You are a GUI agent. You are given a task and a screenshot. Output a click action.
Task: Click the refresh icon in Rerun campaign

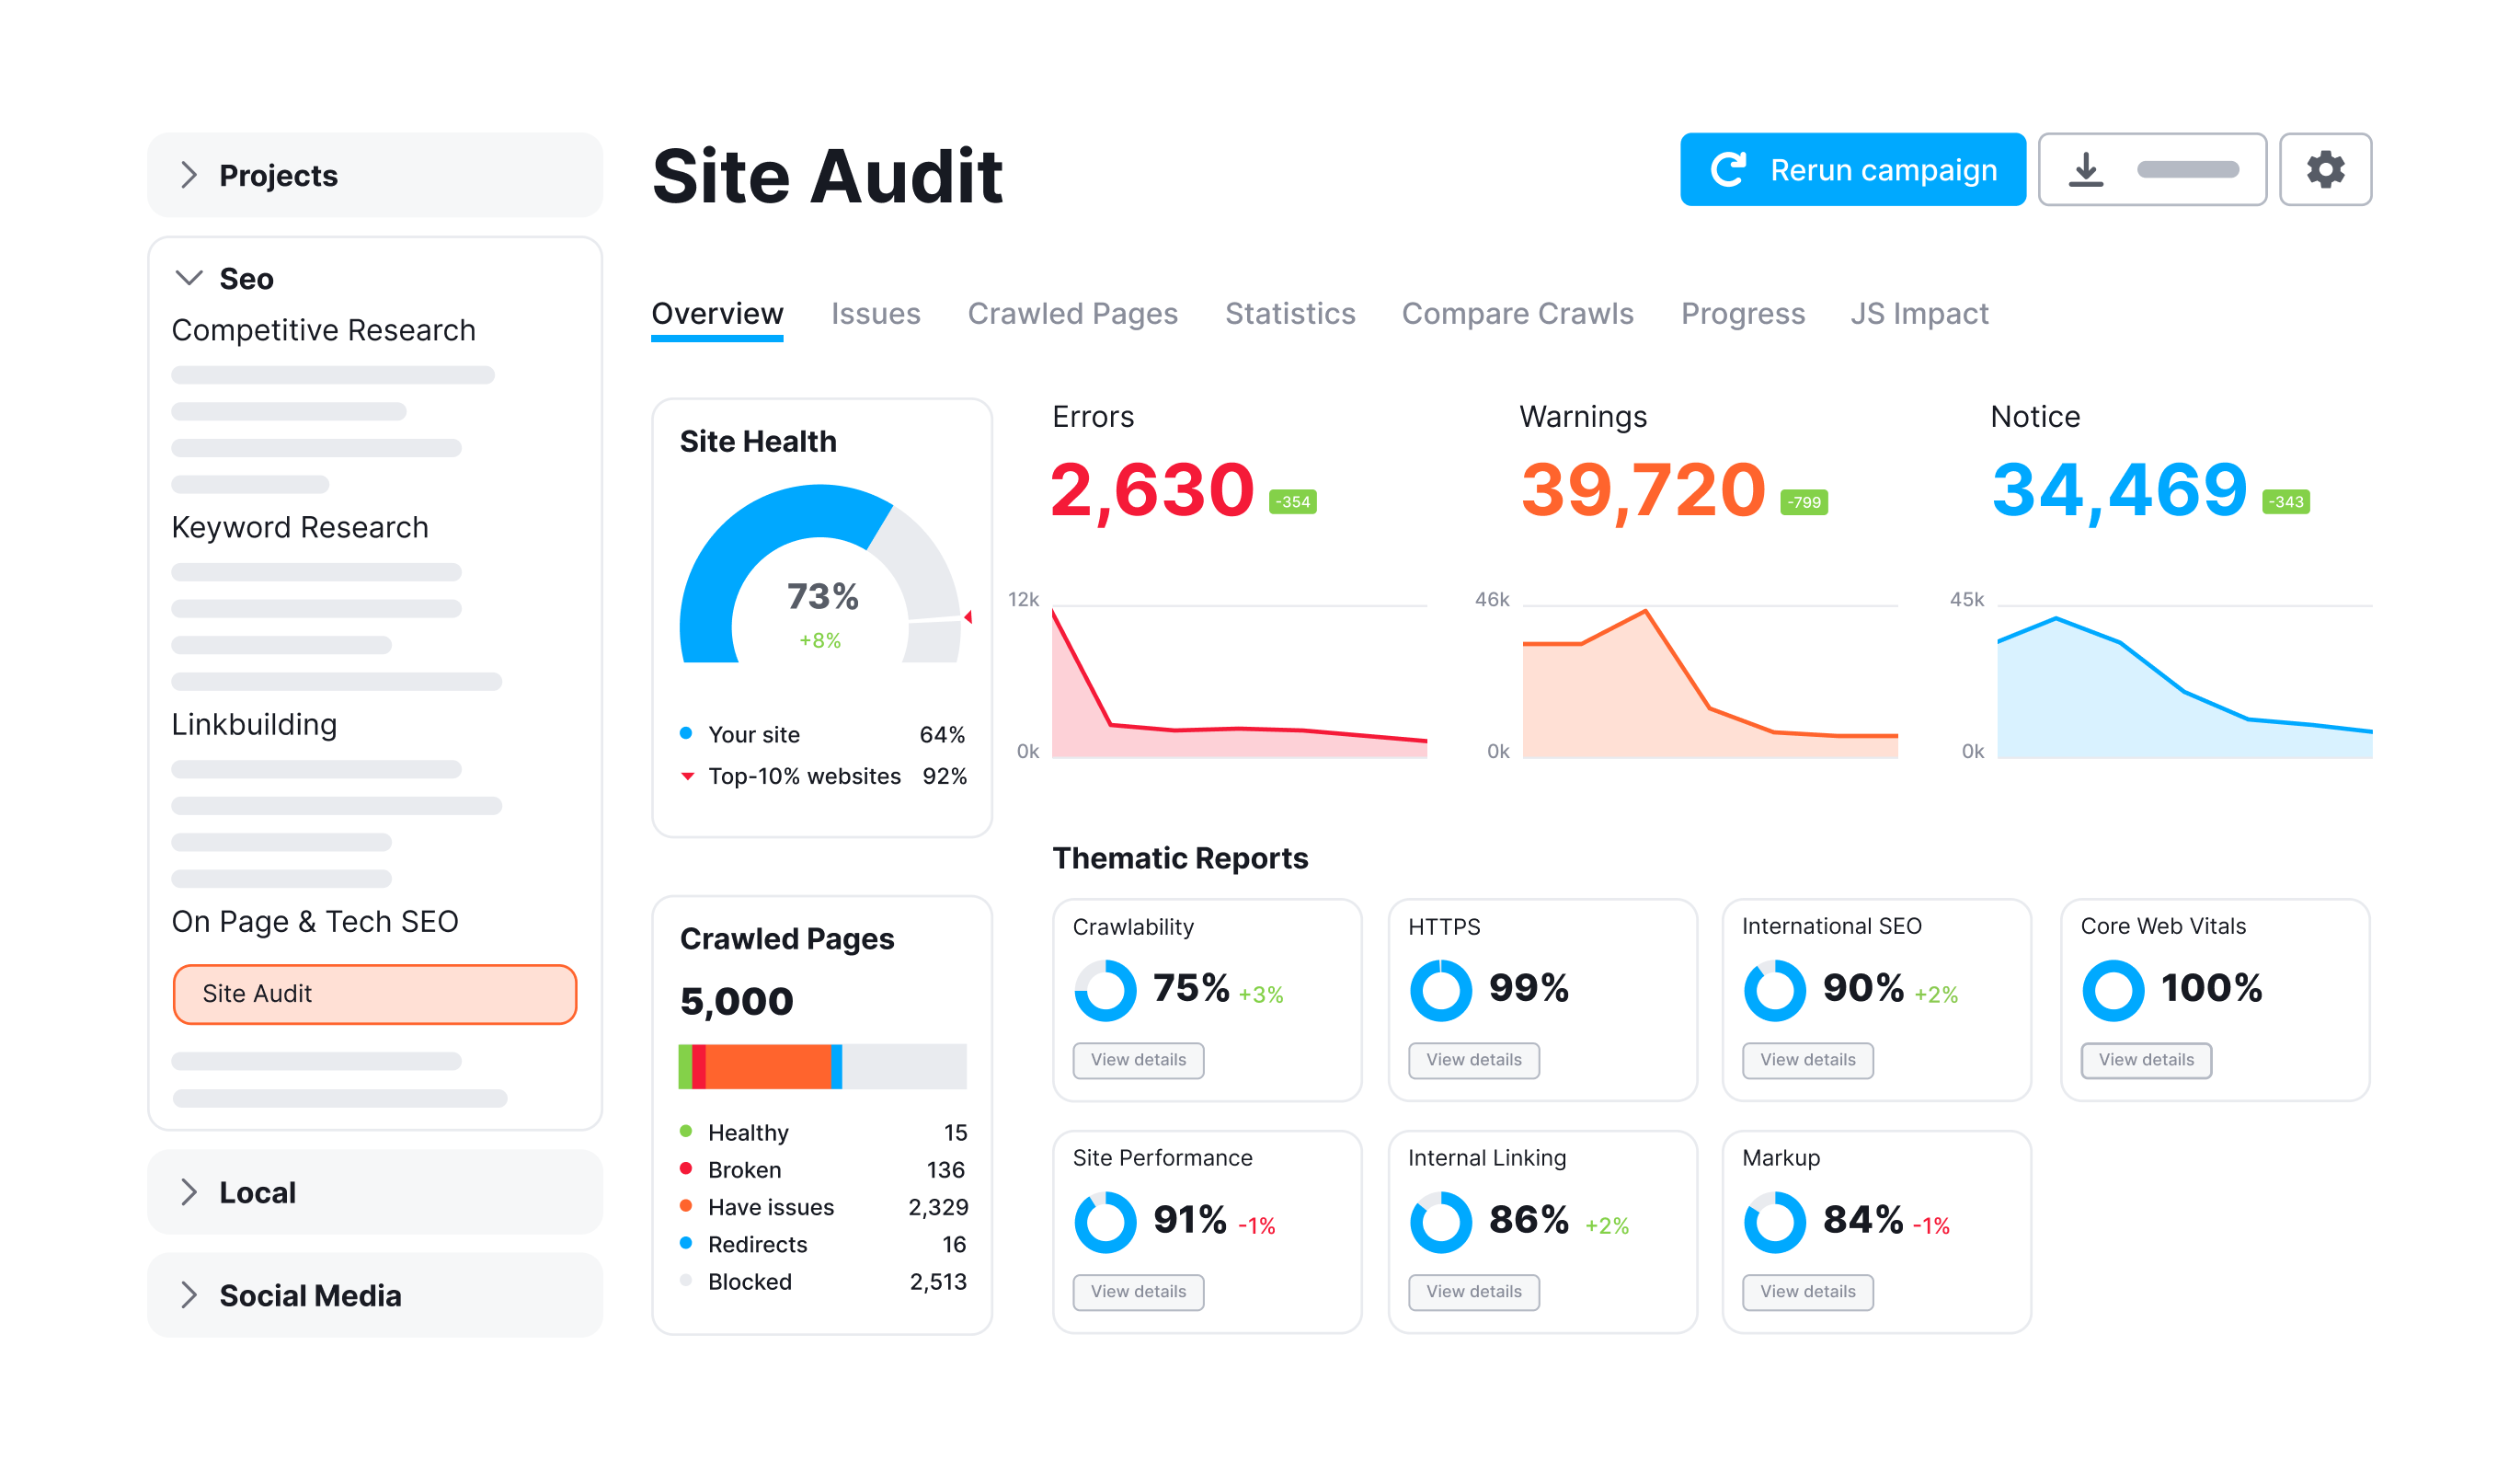point(1729,169)
